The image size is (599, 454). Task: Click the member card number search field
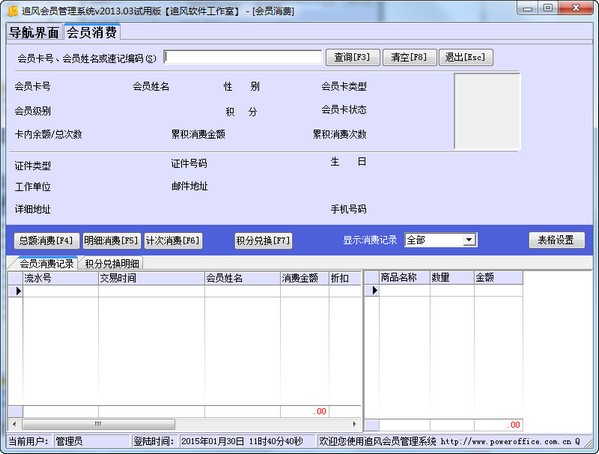pos(243,57)
